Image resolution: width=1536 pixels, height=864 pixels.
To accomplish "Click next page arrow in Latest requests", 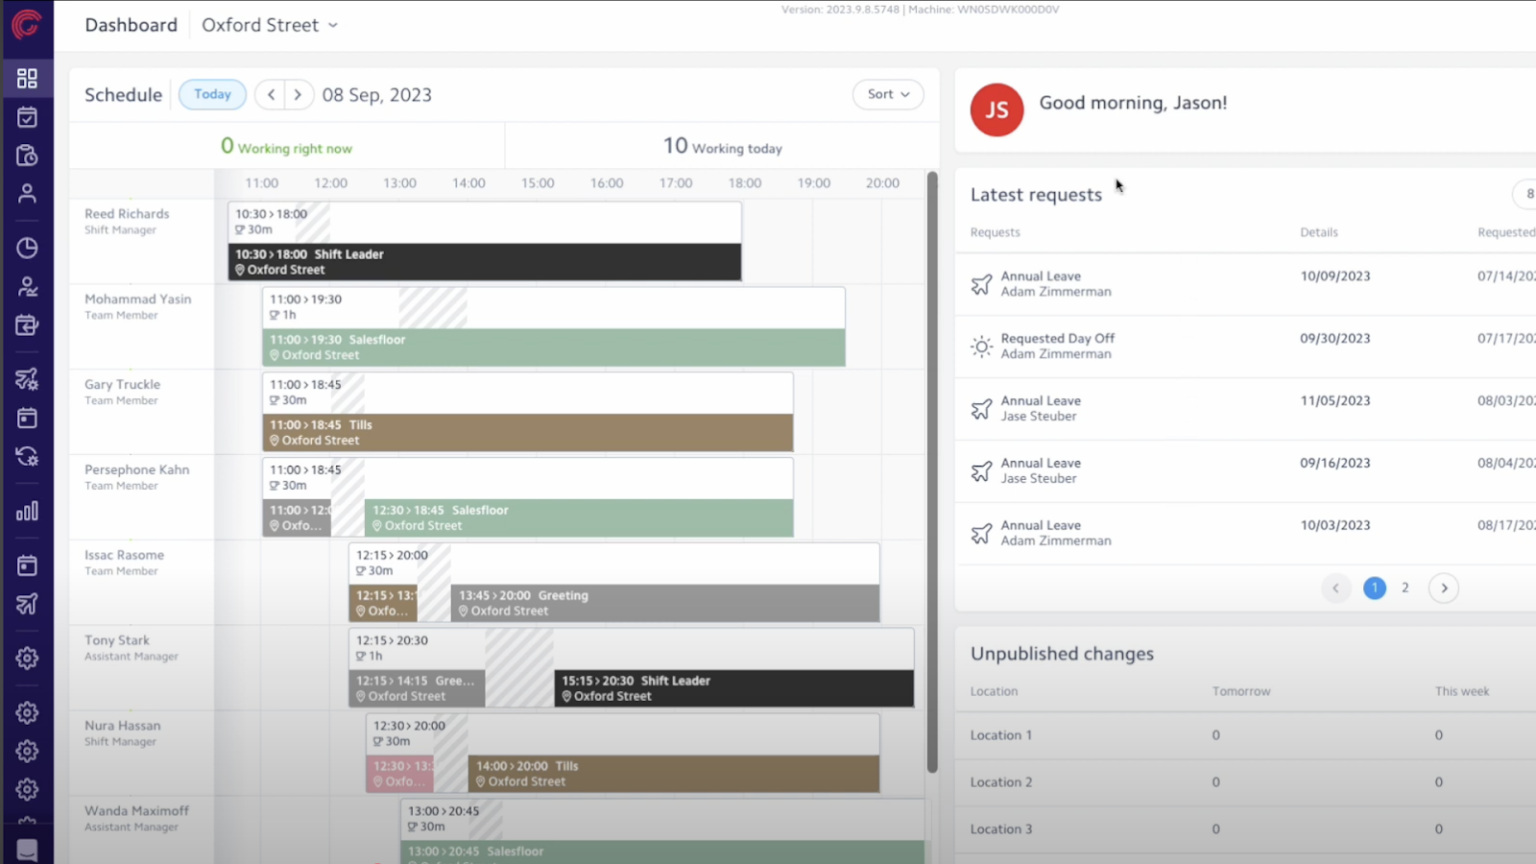I will [1444, 588].
